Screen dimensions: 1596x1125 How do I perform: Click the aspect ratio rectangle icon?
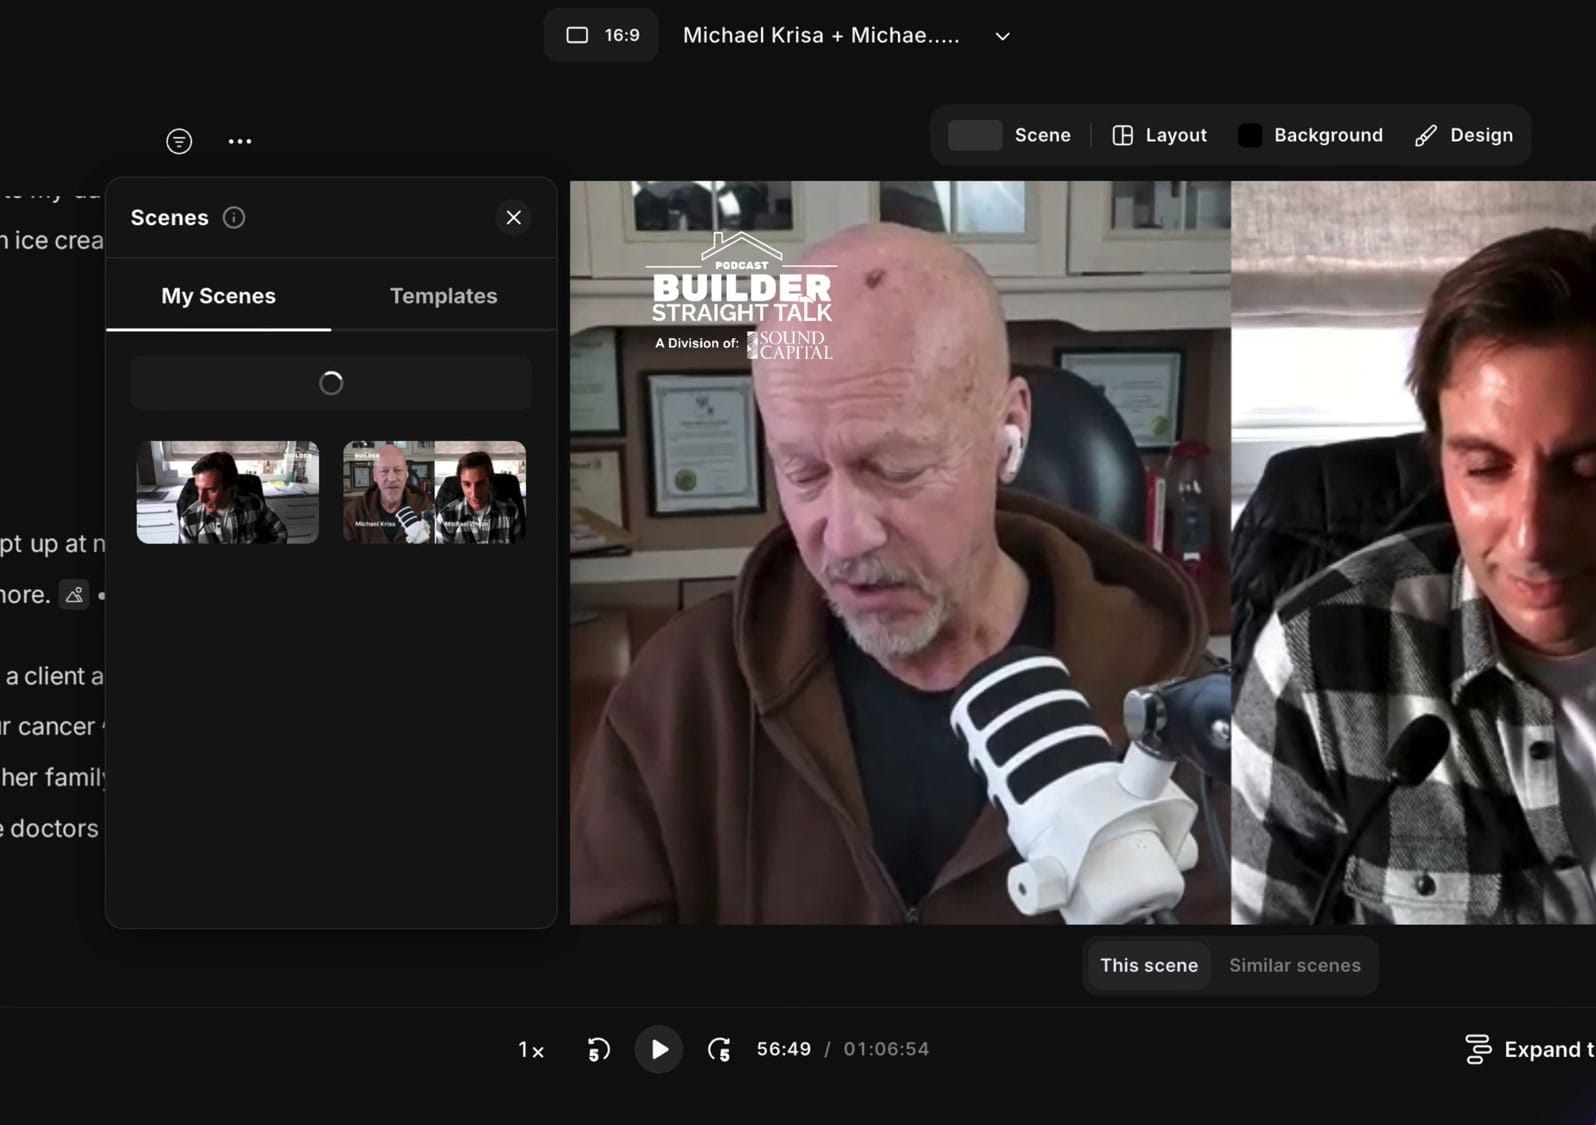577,35
